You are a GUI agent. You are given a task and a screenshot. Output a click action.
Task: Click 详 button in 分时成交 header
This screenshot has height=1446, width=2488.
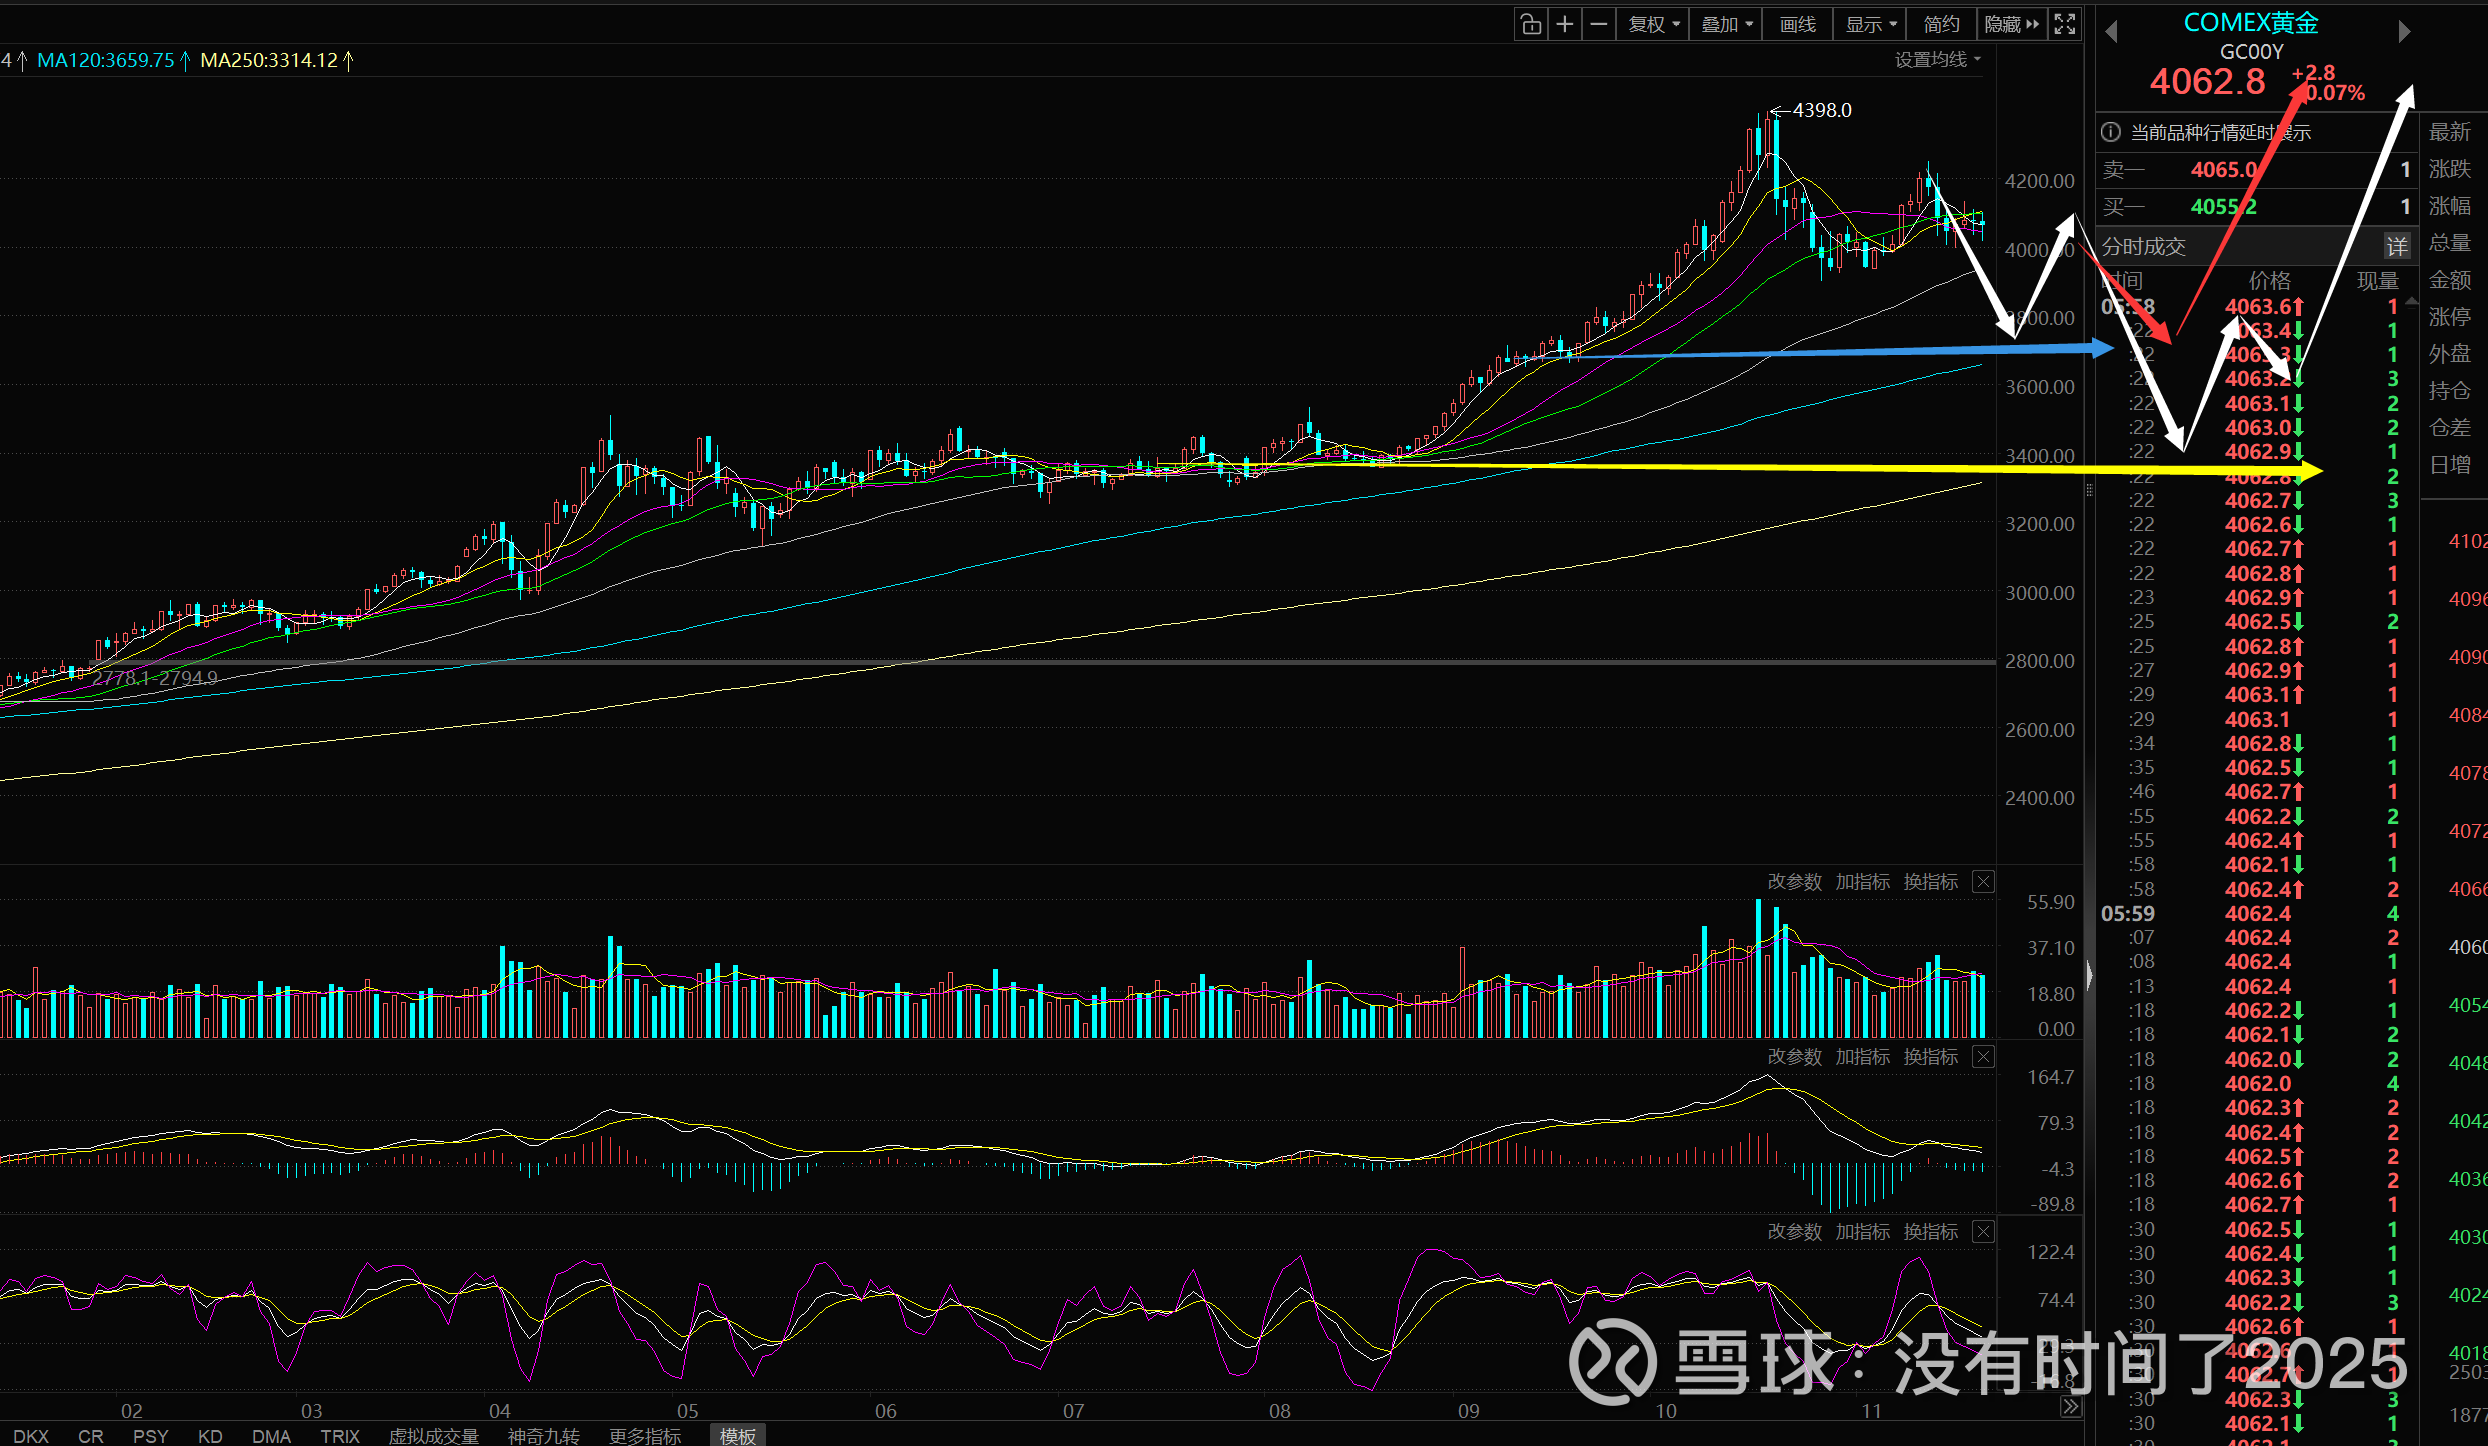point(2396,246)
